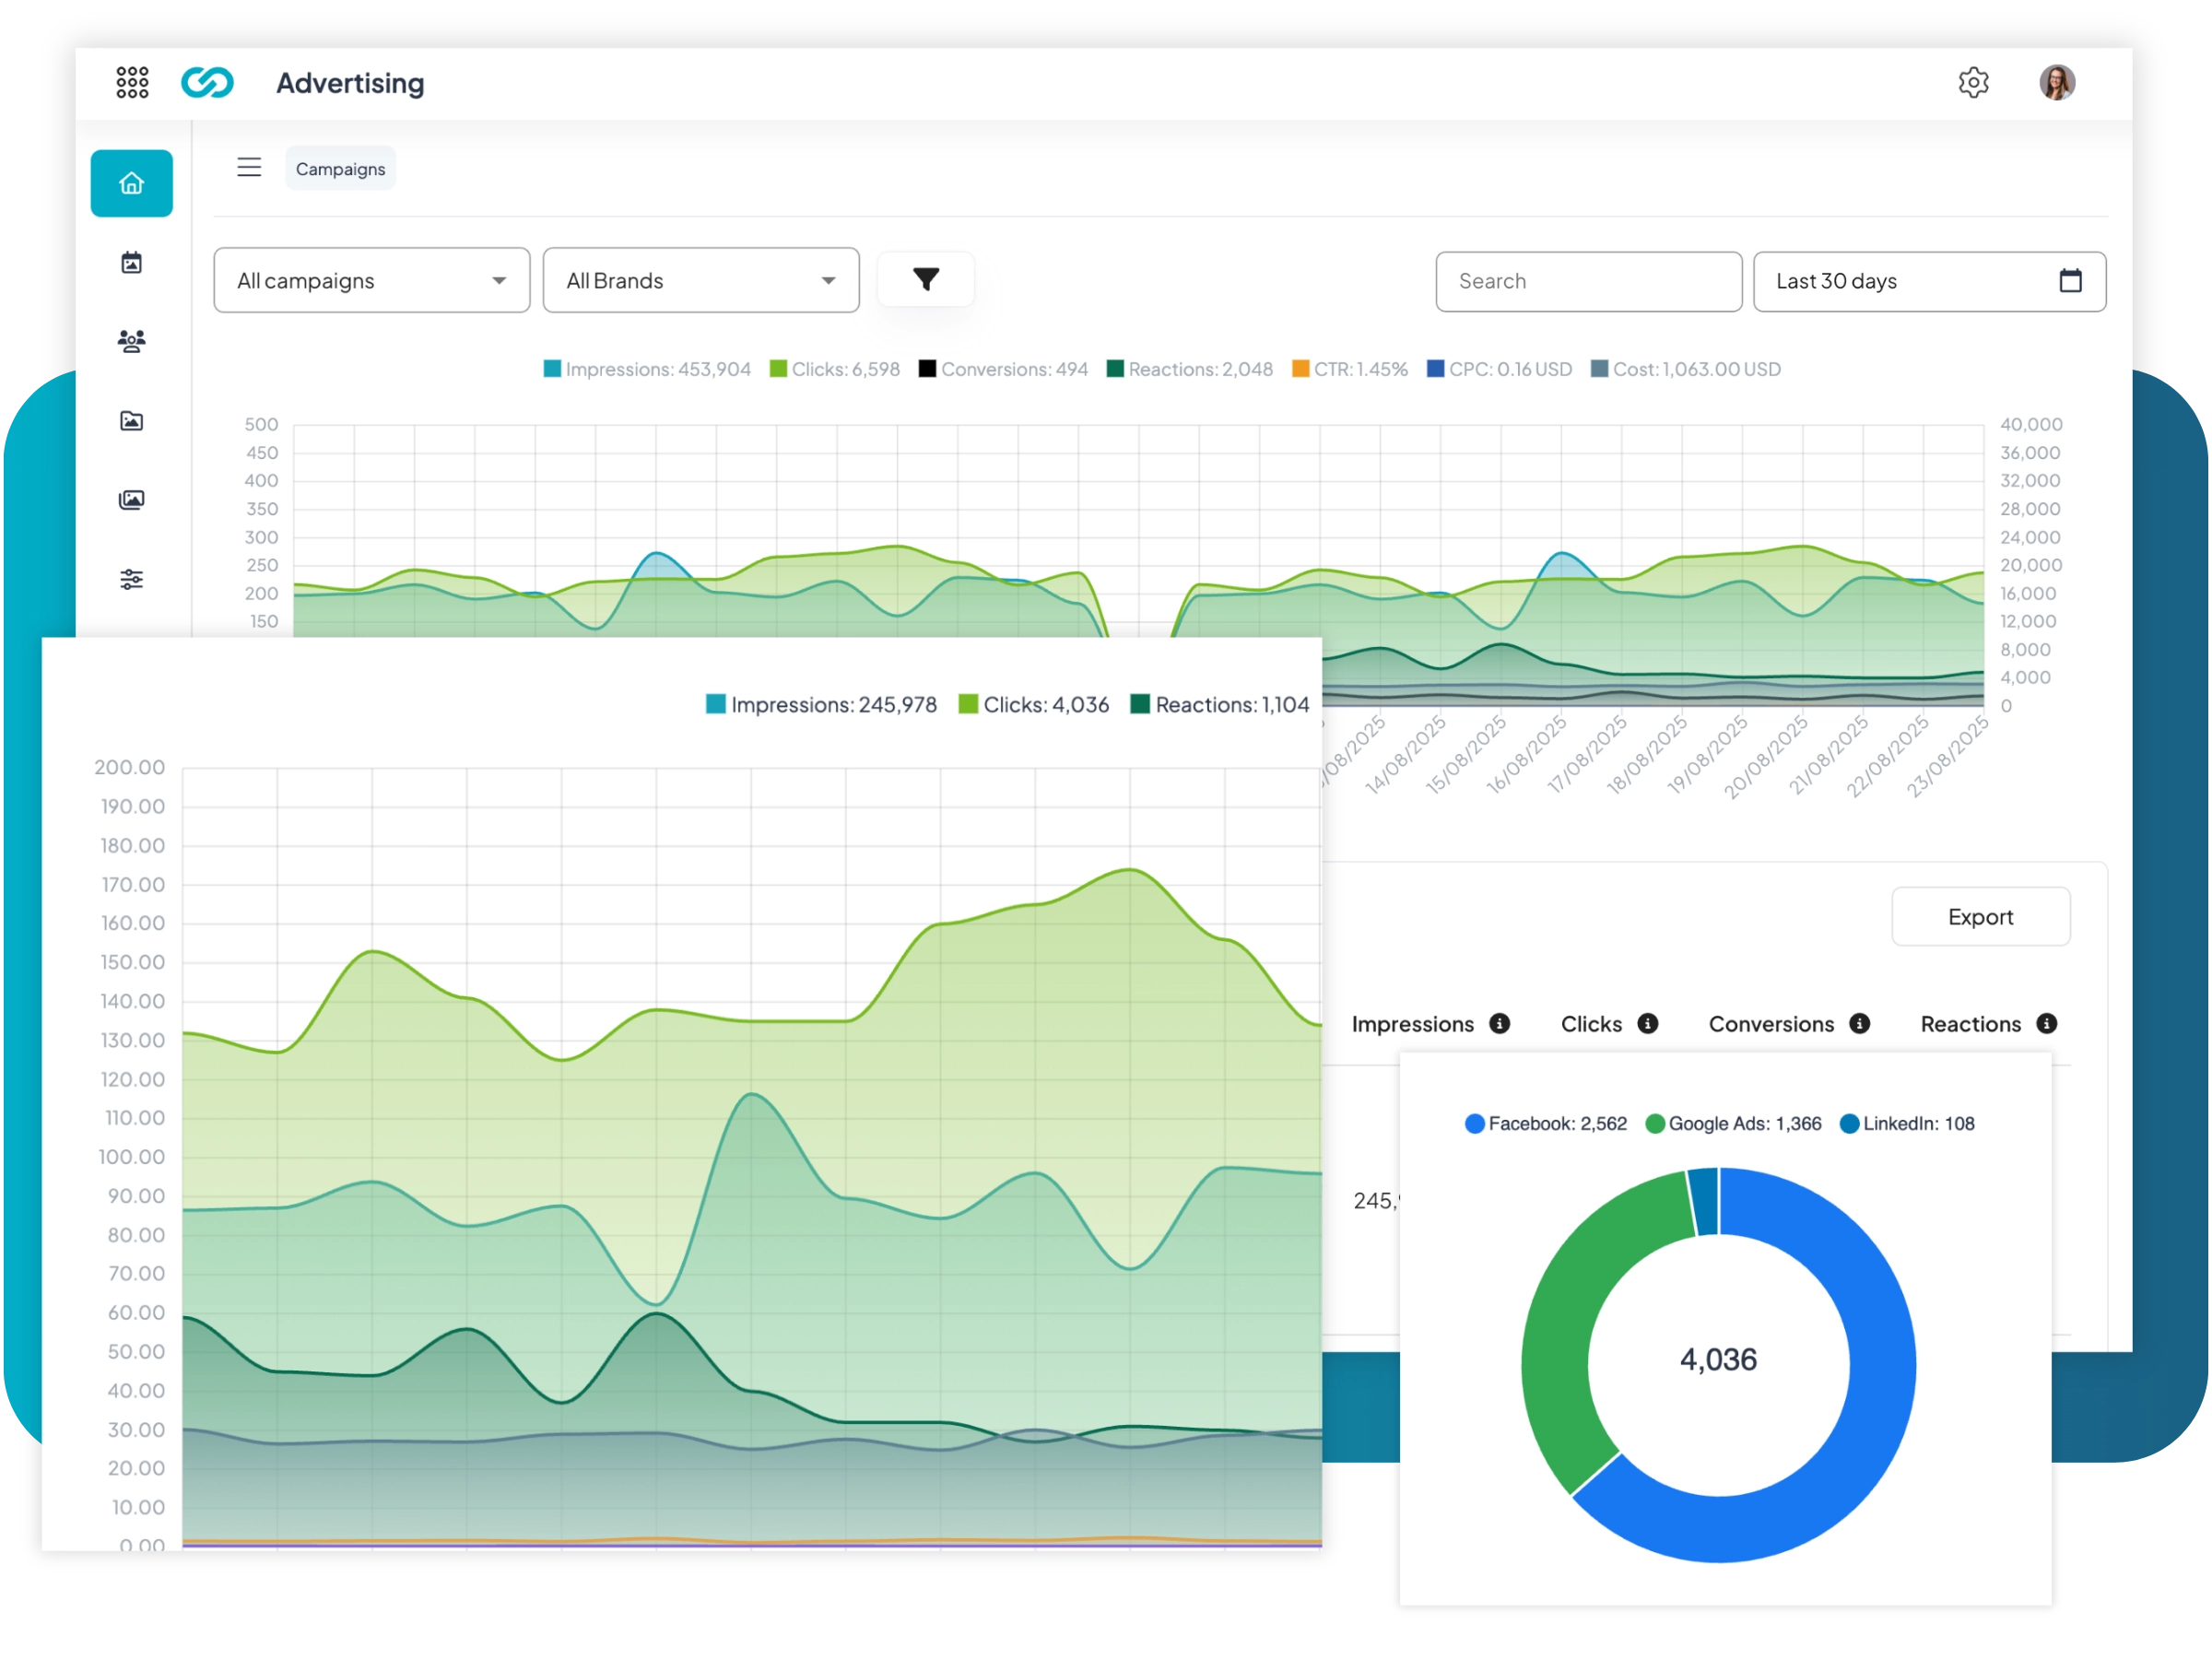
Task: Click the Search input field
Action: point(1587,281)
